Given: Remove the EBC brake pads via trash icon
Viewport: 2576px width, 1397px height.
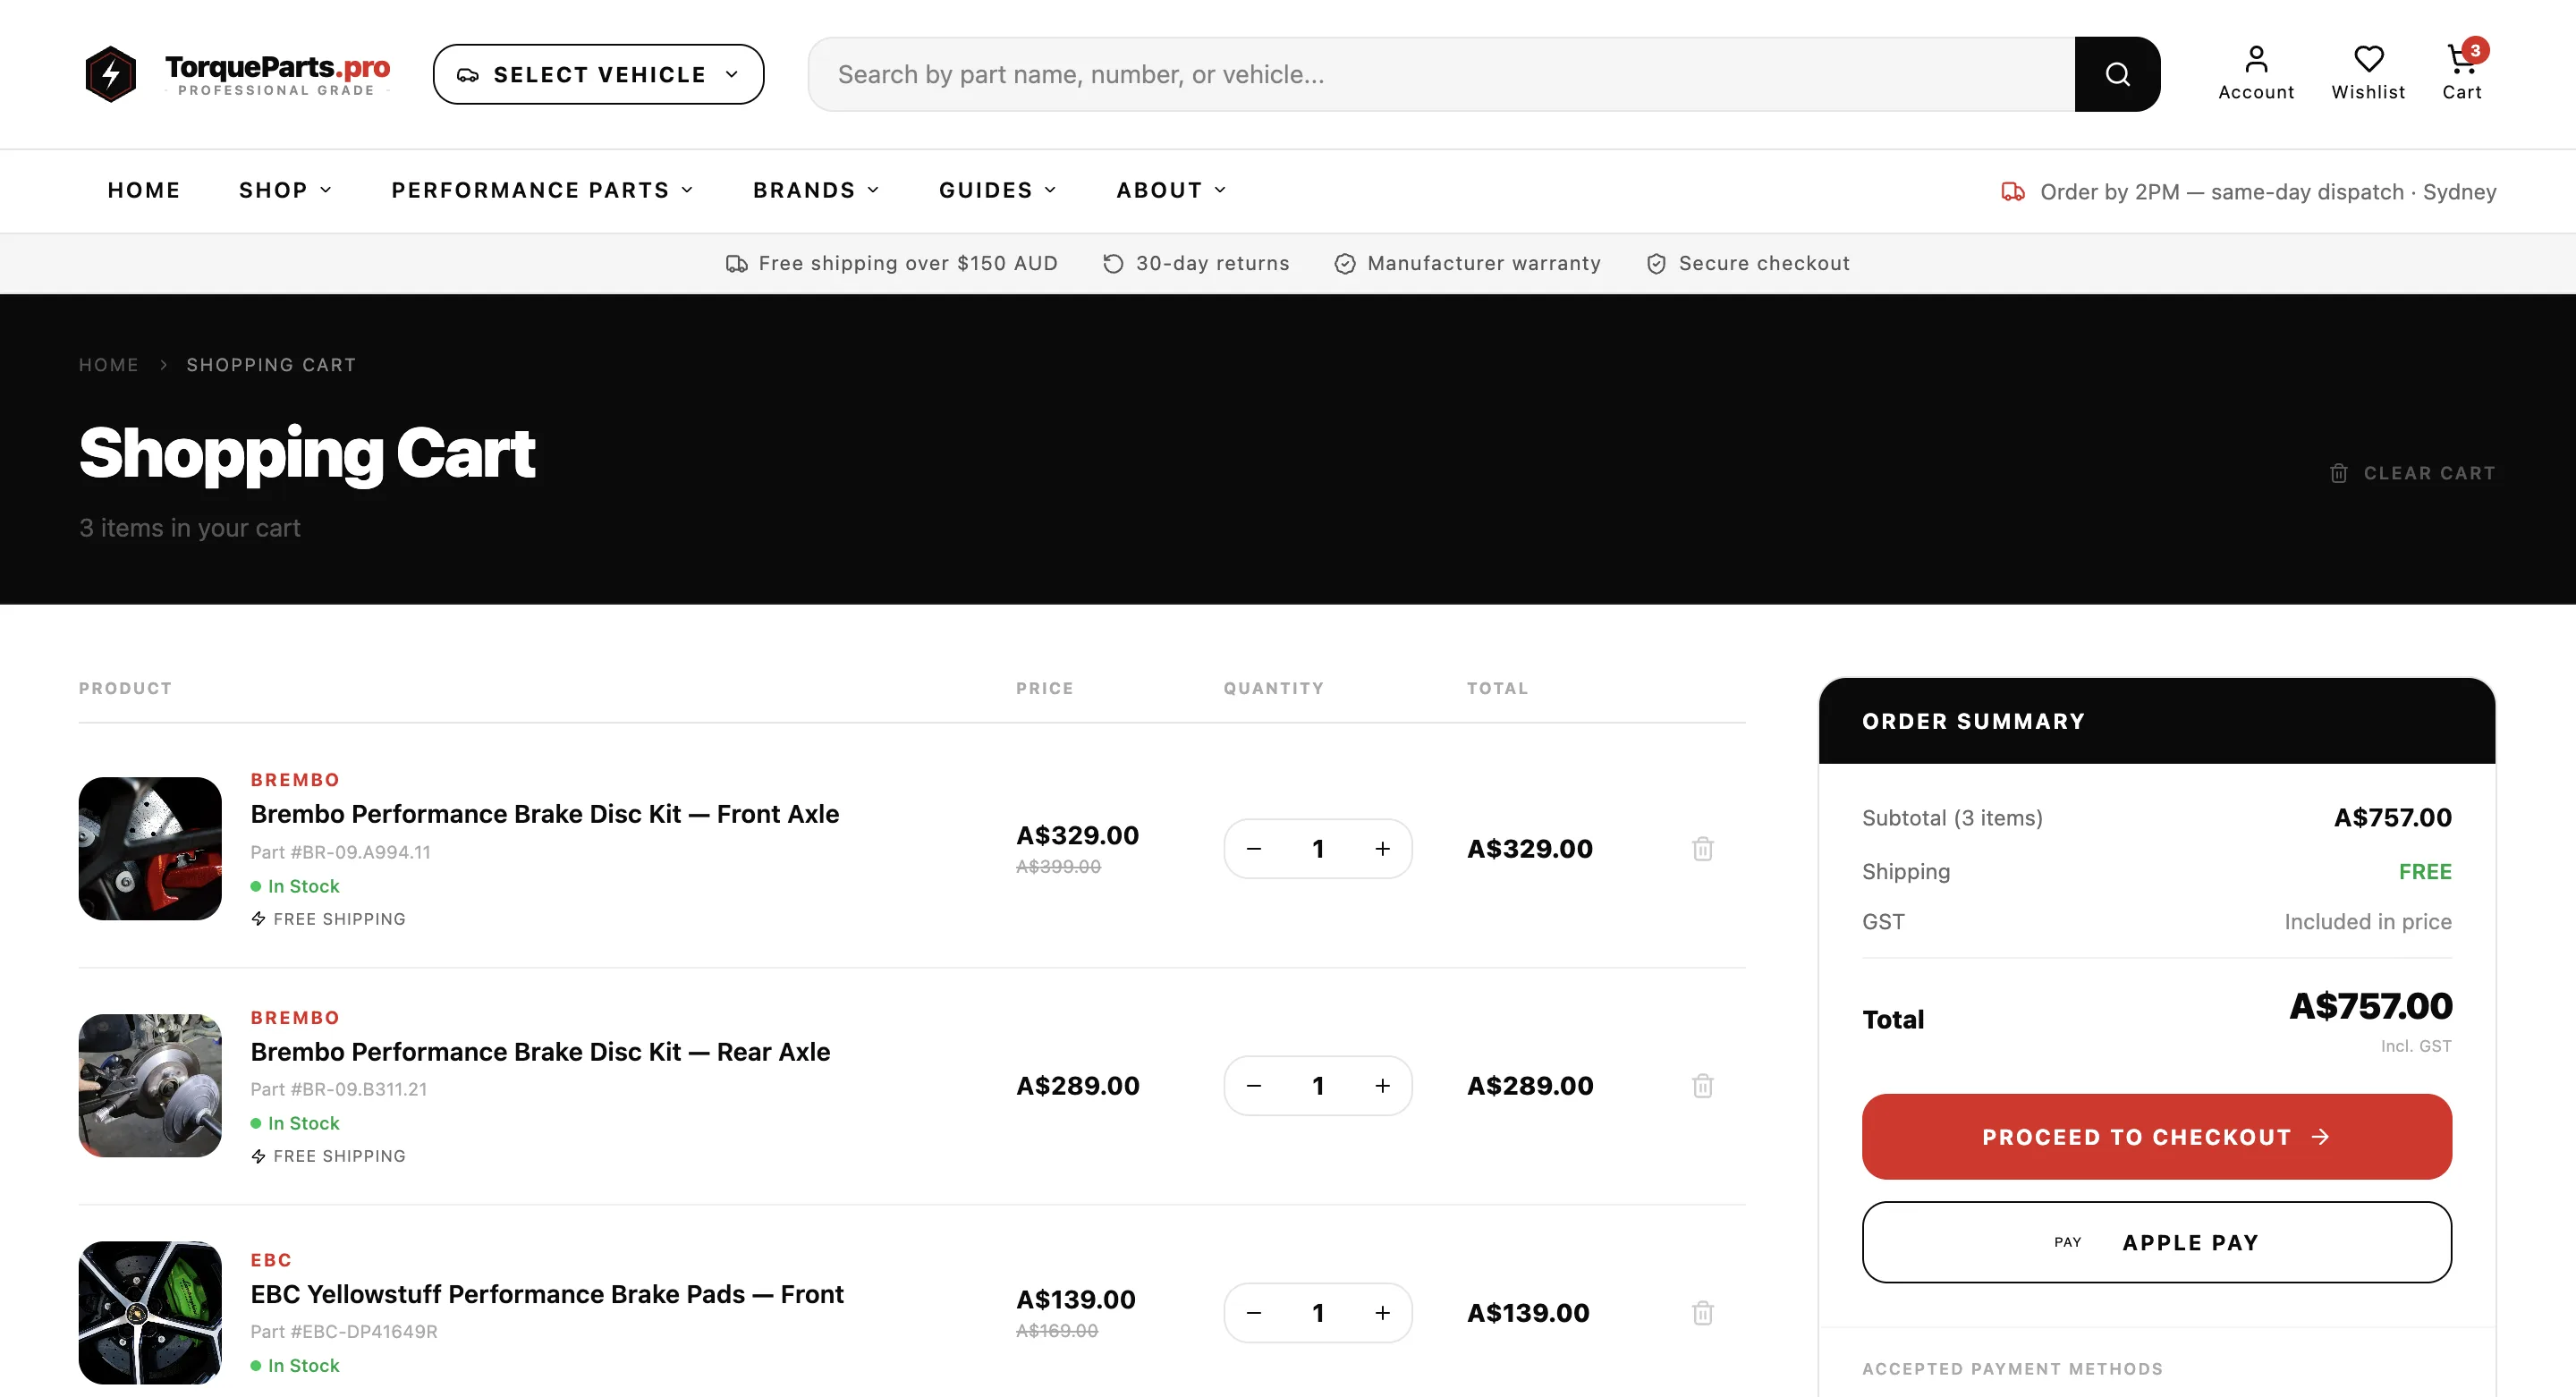Looking at the screenshot, I should pyautogui.click(x=1704, y=1313).
